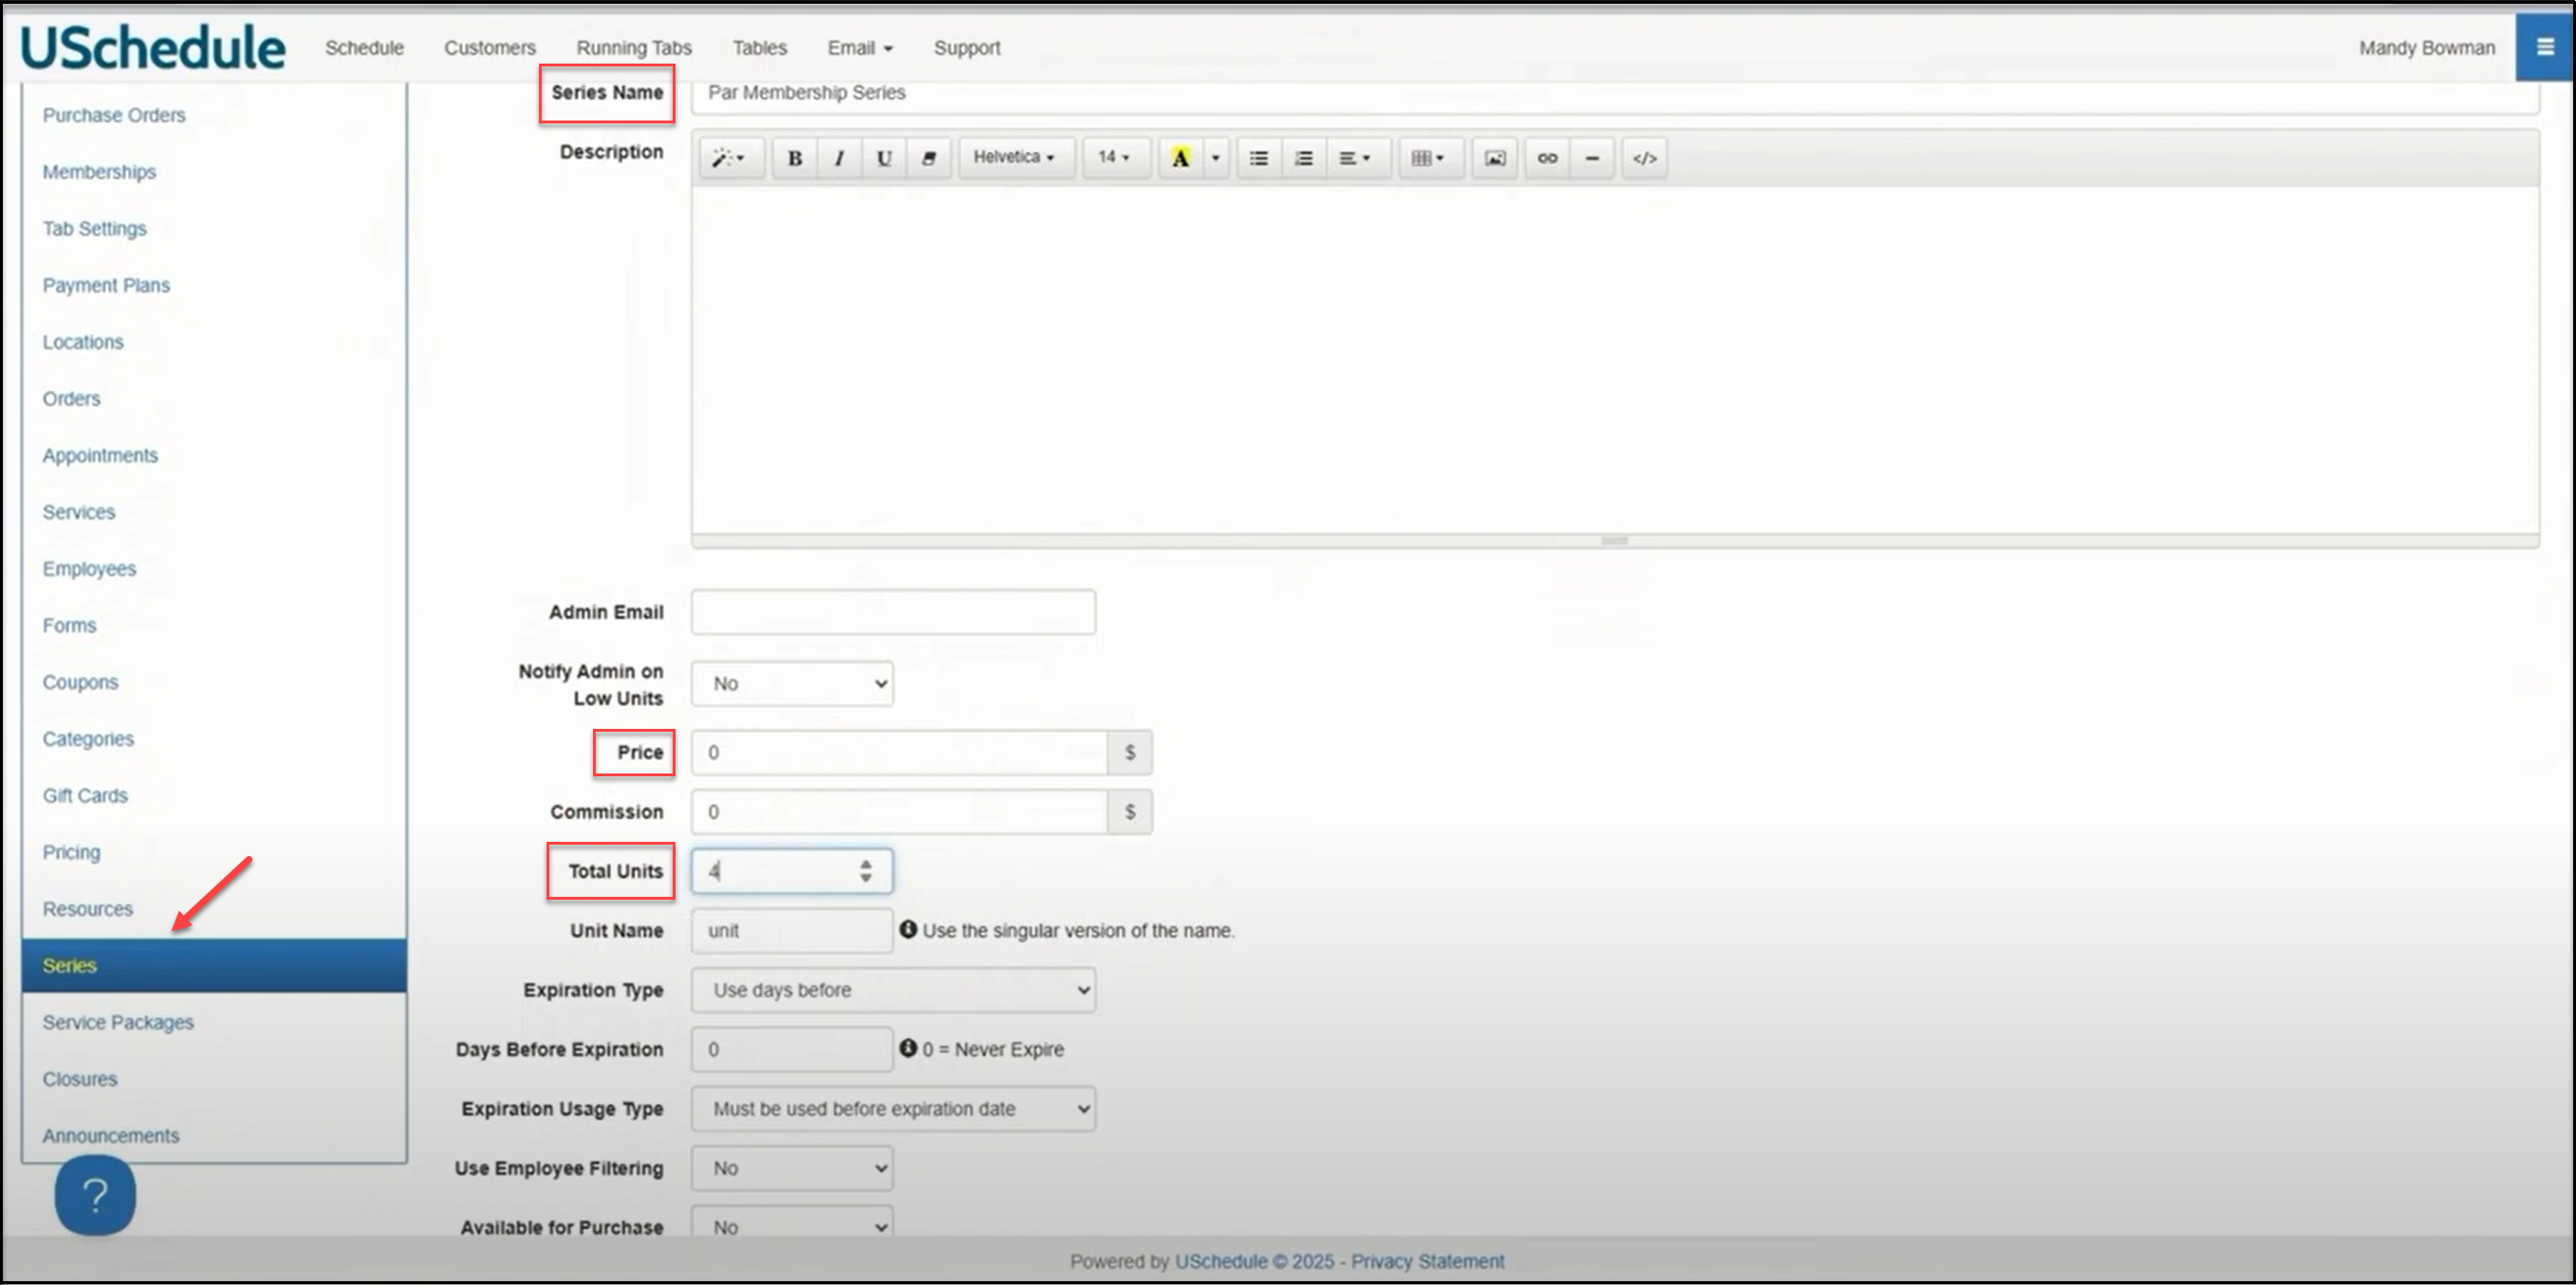
Task: Open the Privacy Statement link
Action: pyautogui.click(x=1427, y=1261)
